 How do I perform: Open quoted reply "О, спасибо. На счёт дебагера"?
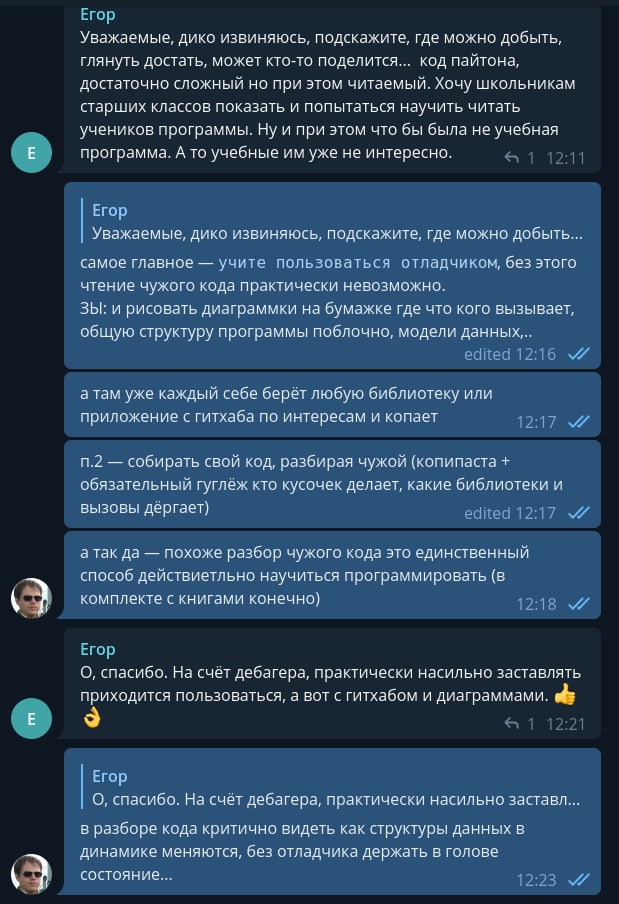333,788
